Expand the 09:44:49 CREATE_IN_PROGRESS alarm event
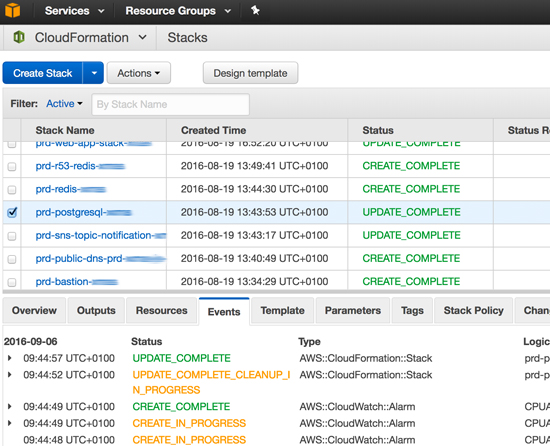 [10, 423]
